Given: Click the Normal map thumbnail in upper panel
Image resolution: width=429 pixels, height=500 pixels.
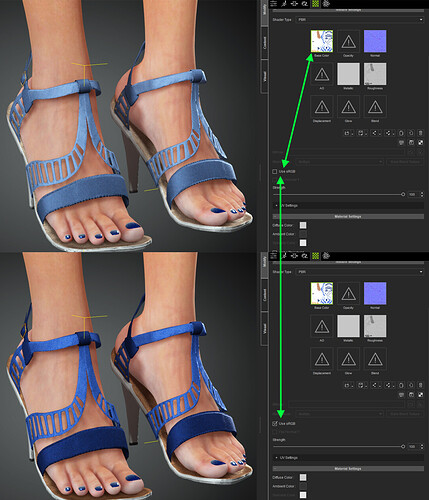Looking at the screenshot, I should (x=375, y=41).
